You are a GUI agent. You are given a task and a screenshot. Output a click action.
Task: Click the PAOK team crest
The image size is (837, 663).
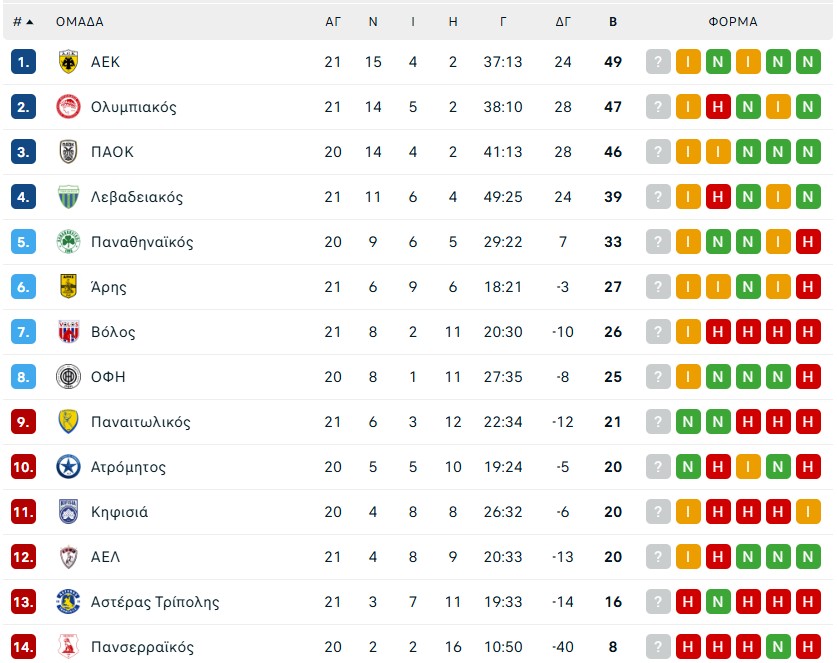pyautogui.click(x=68, y=152)
